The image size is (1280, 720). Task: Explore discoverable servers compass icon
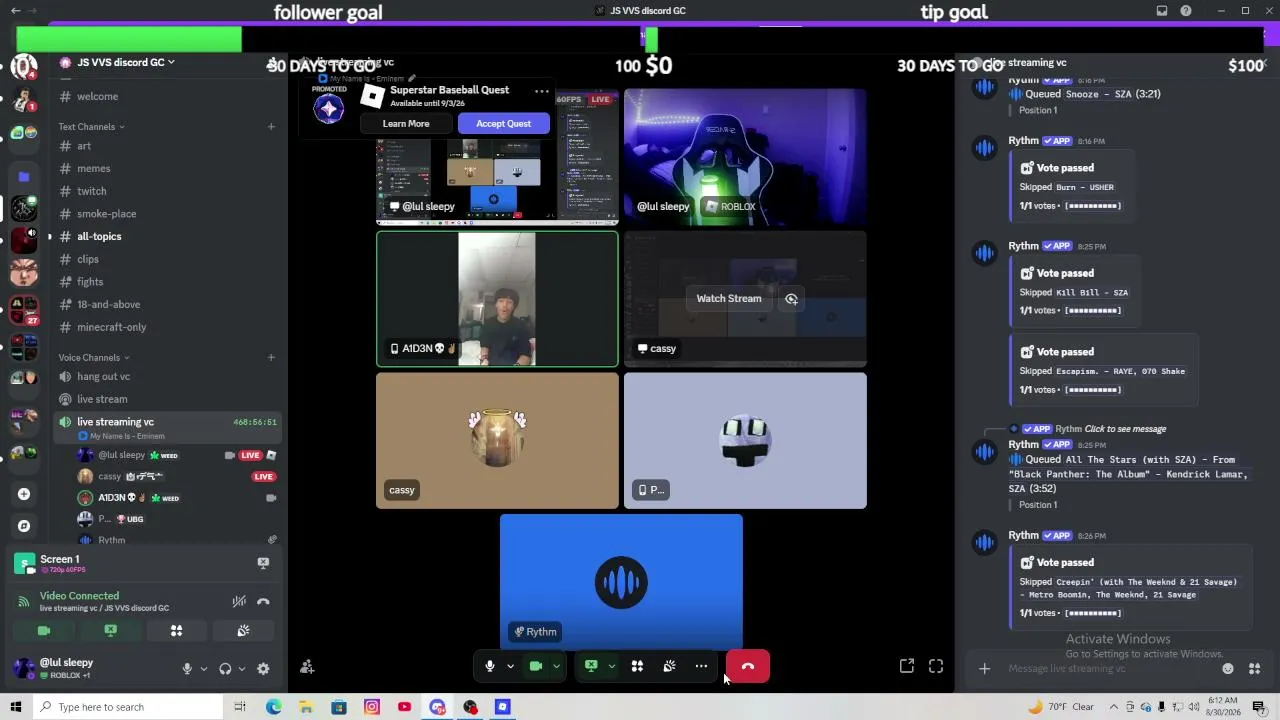point(24,526)
